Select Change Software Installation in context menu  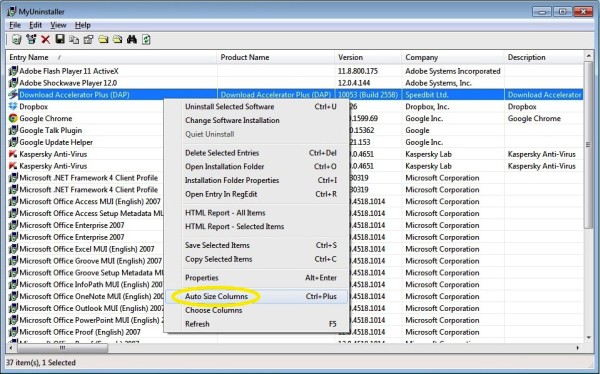257,120
